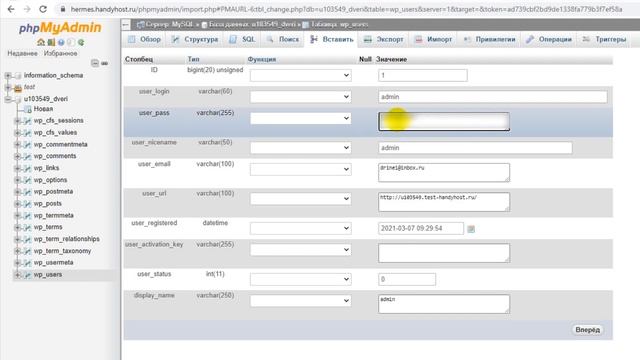This screenshot has height=360, width=640.
Task: Open function dropdown for user_email row
Action: point(300,169)
